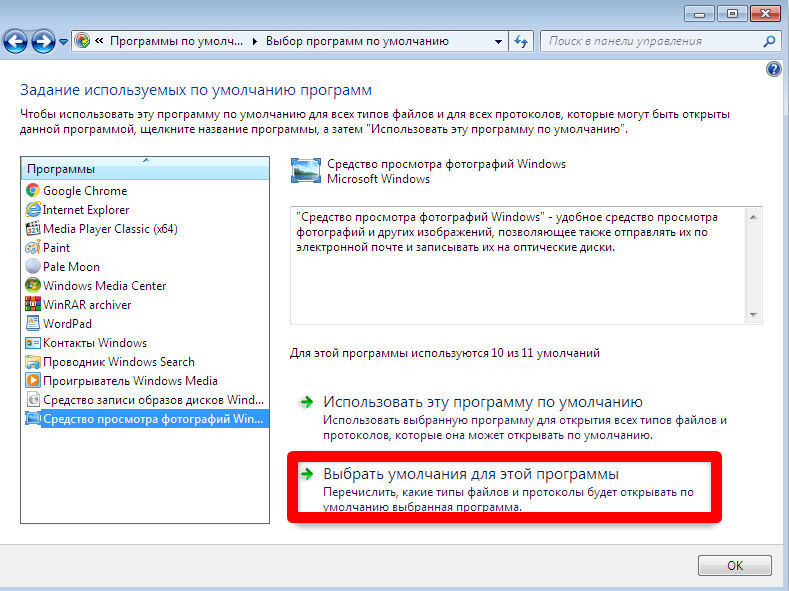Open recent pages dropdown next to Forward
The image size is (789, 591).
tap(63, 42)
